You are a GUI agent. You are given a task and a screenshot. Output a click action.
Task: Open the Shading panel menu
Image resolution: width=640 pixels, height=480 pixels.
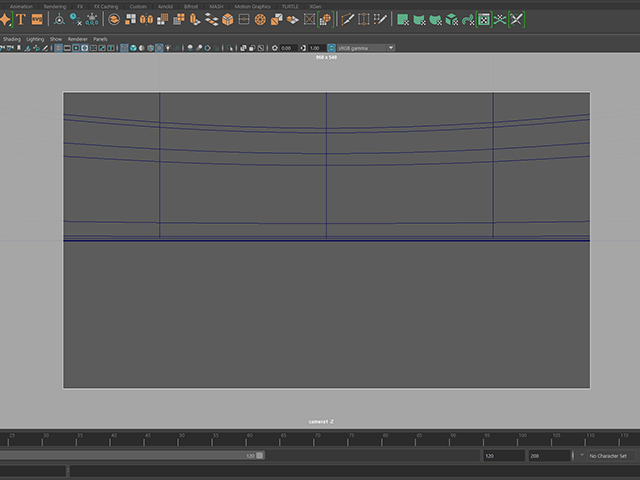pyautogui.click(x=12, y=39)
